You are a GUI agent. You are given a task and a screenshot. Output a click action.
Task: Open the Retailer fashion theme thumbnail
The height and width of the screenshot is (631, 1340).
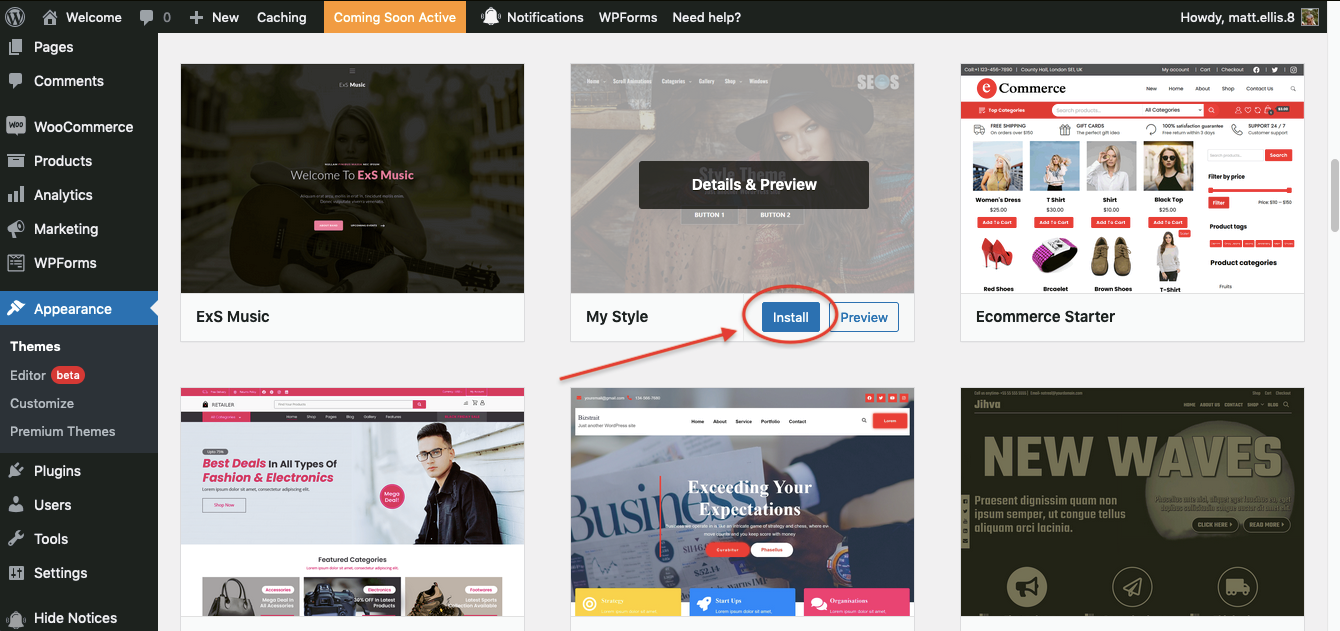click(352, 502)
